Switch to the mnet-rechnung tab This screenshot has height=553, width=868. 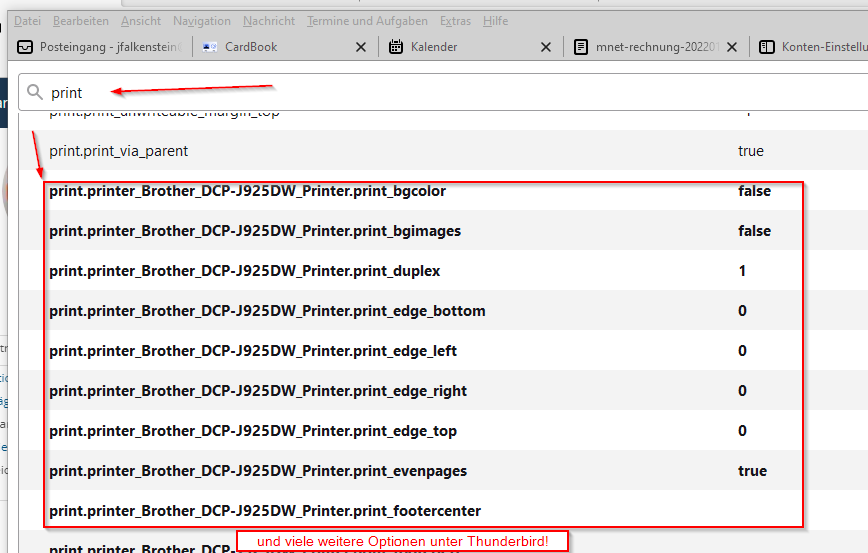tap(655, 47)
